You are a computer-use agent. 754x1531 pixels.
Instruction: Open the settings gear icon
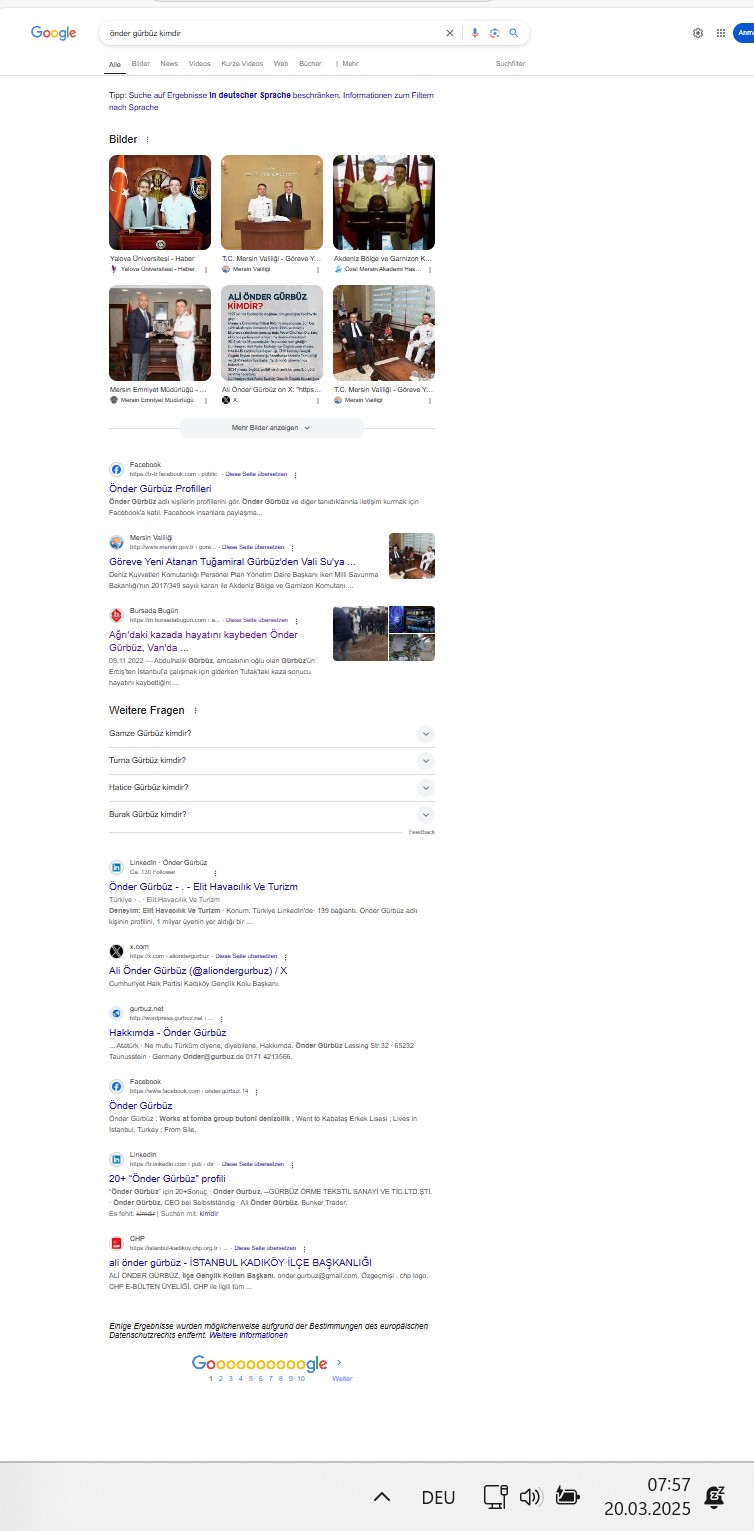698,33
